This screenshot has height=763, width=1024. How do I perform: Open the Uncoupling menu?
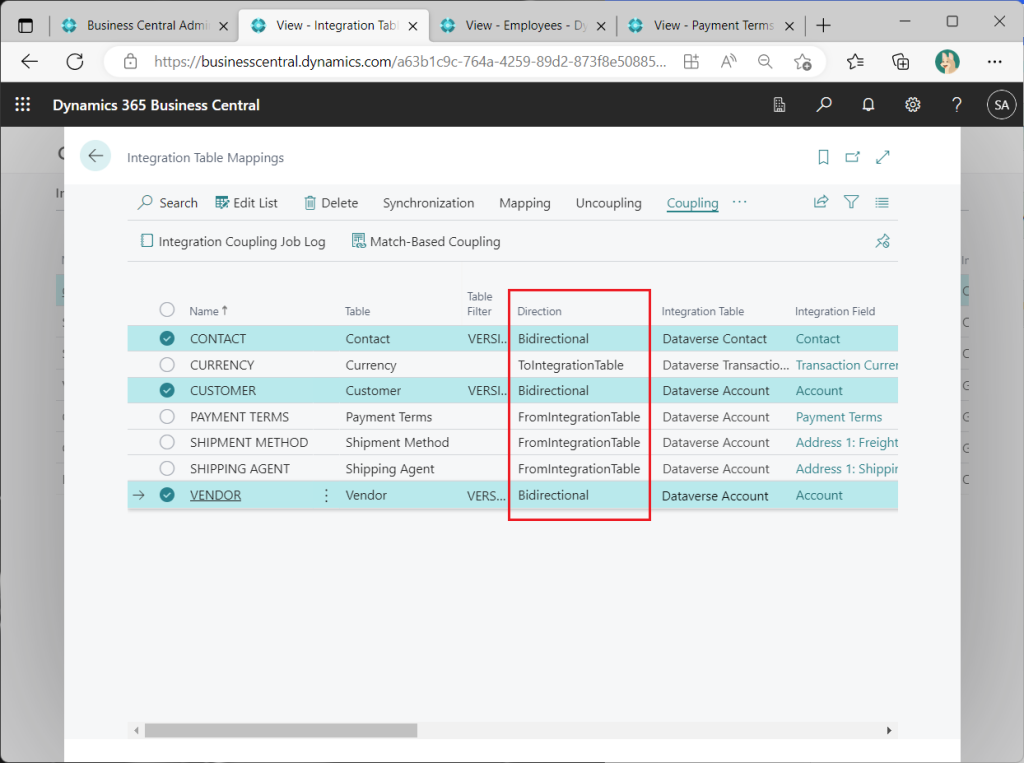(609, 203)
